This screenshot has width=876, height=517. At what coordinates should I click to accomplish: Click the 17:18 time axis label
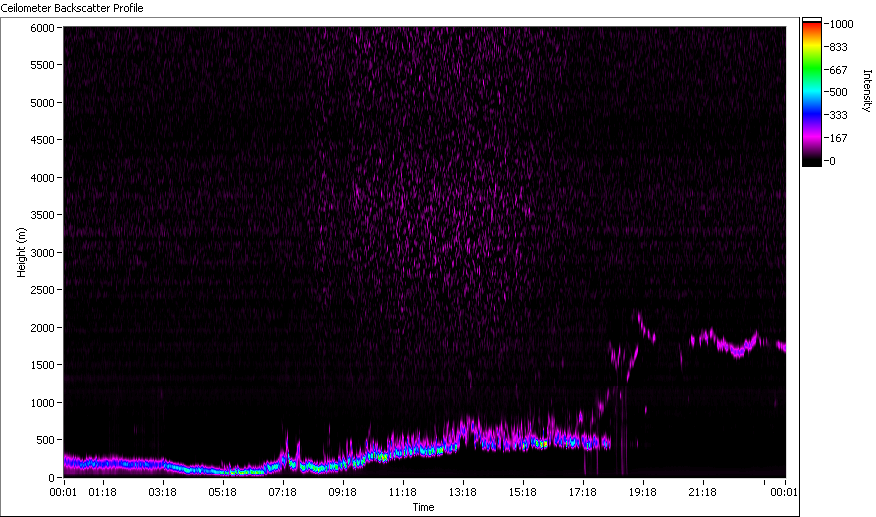click(x=583, y=492)
